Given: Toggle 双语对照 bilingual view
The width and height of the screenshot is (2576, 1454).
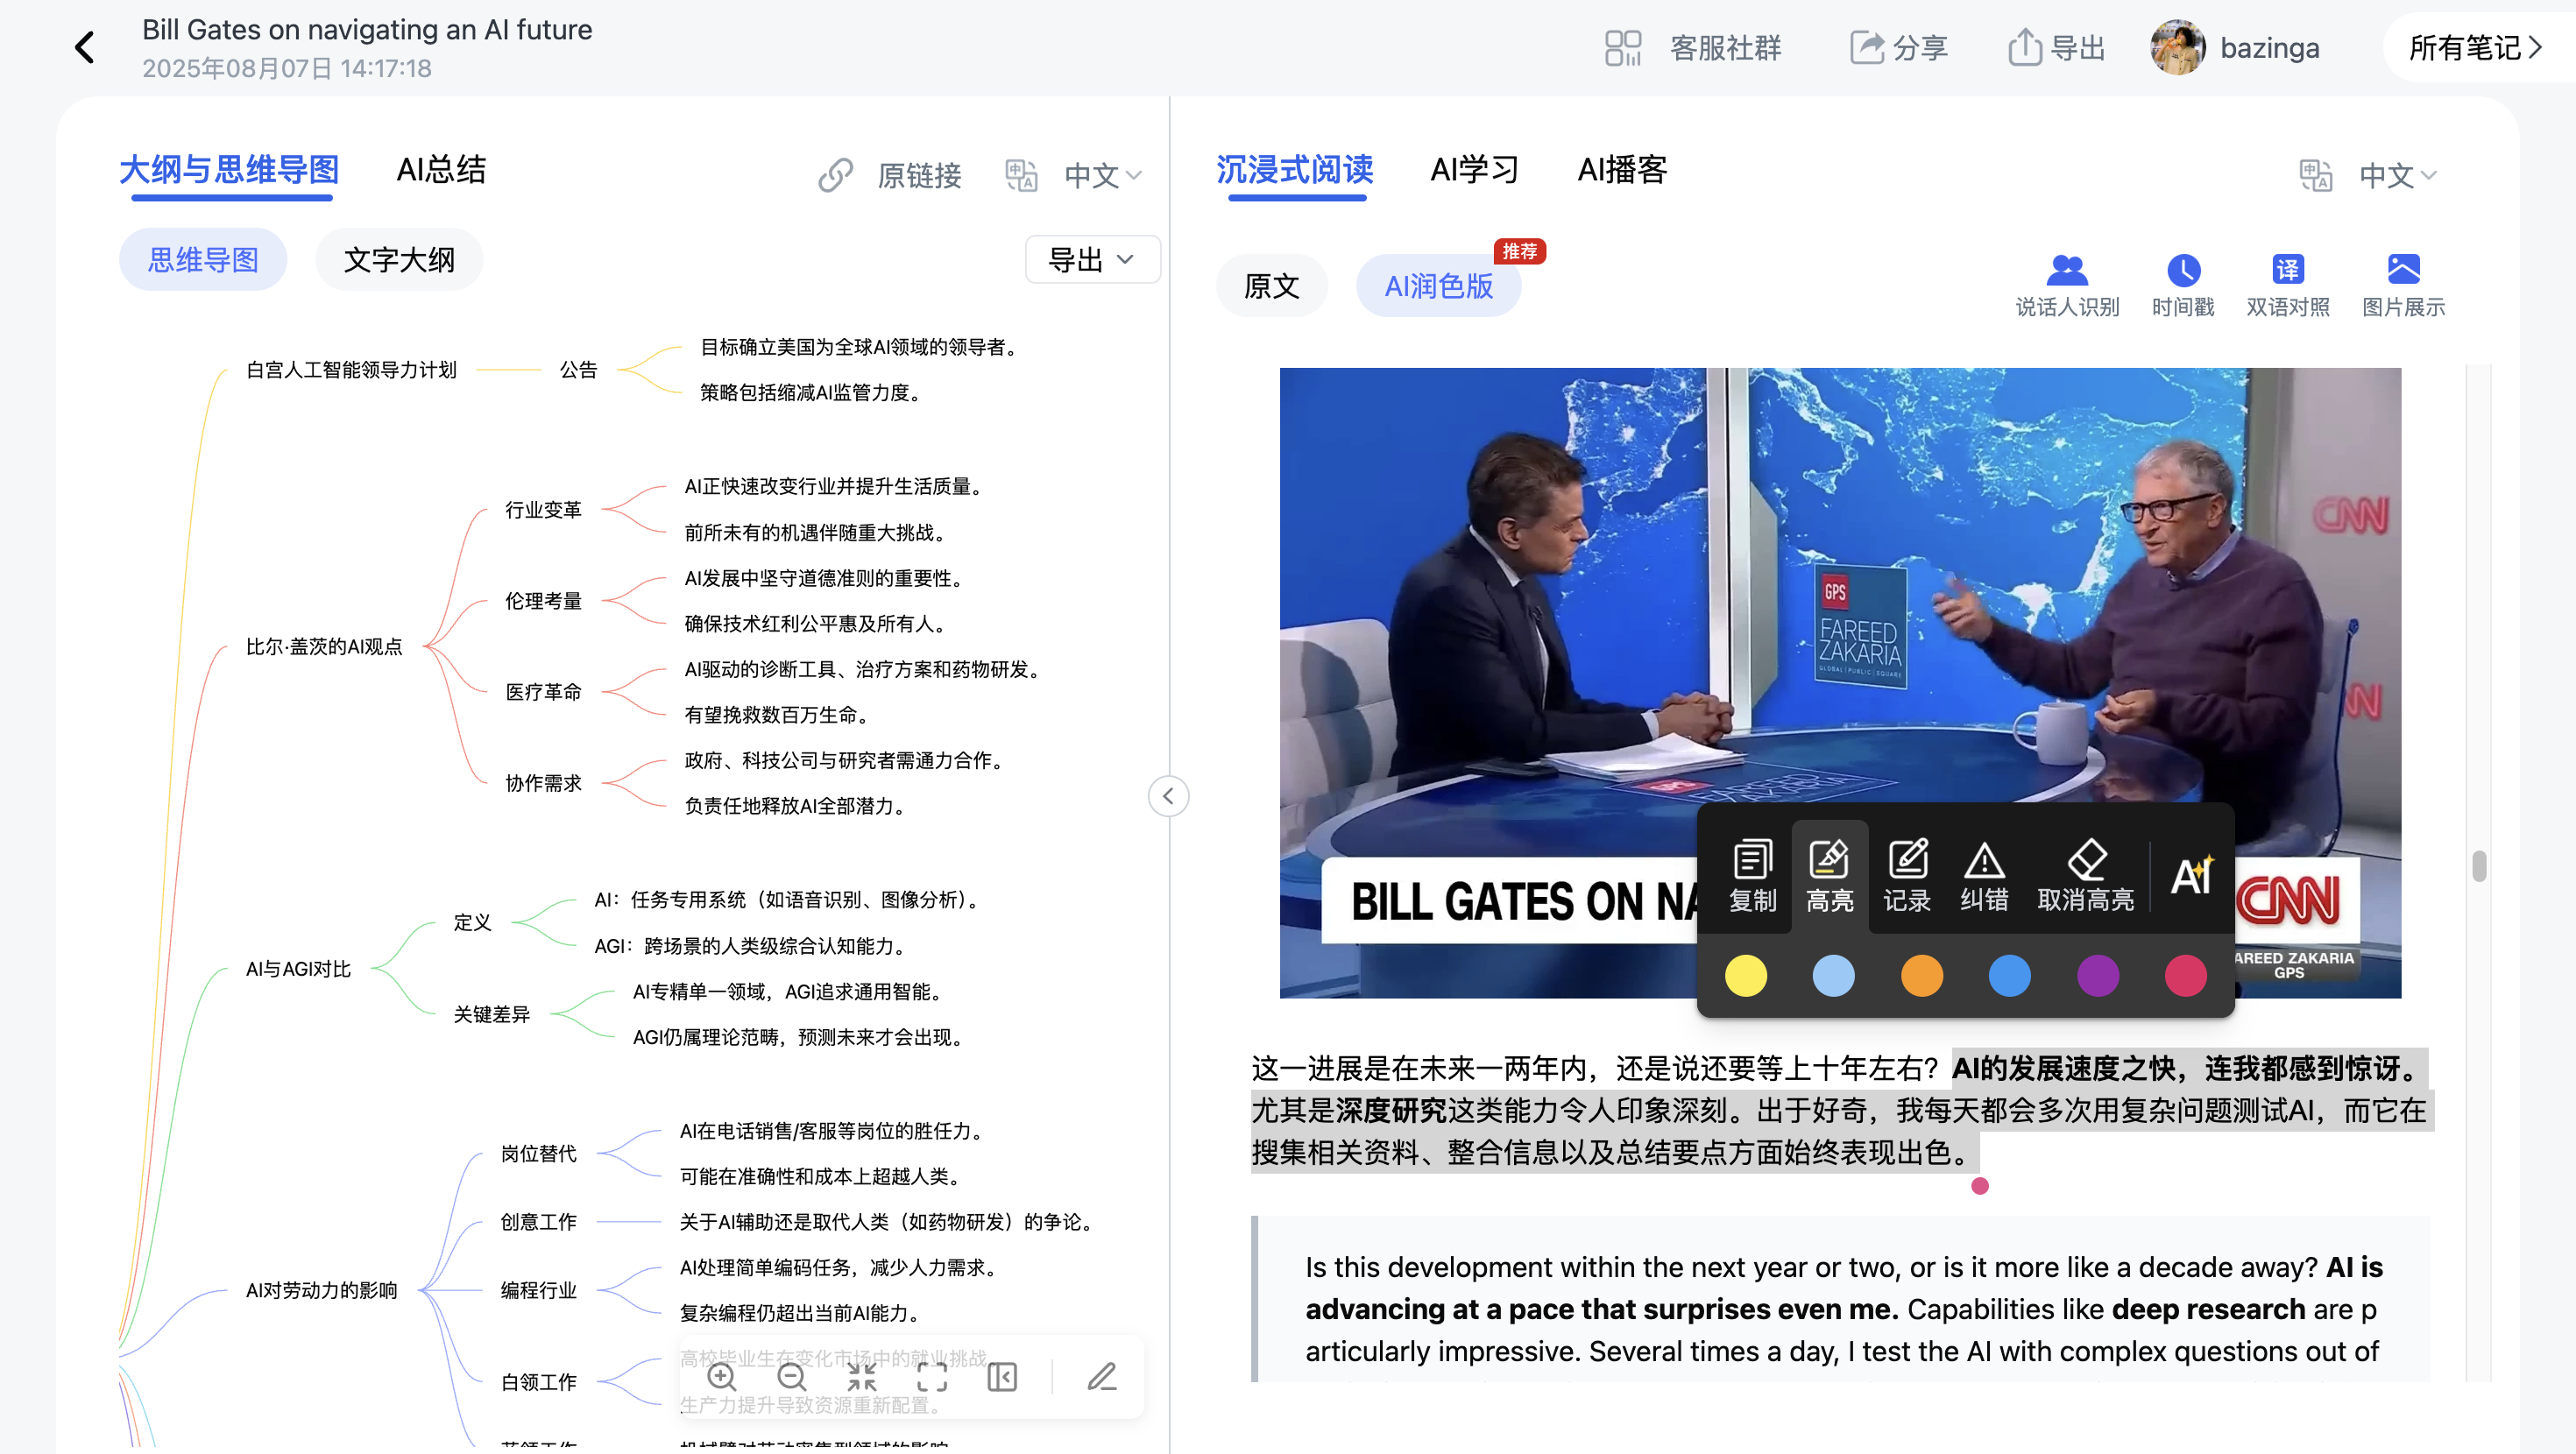Looking at the screenshot, I should (2288, 286).
